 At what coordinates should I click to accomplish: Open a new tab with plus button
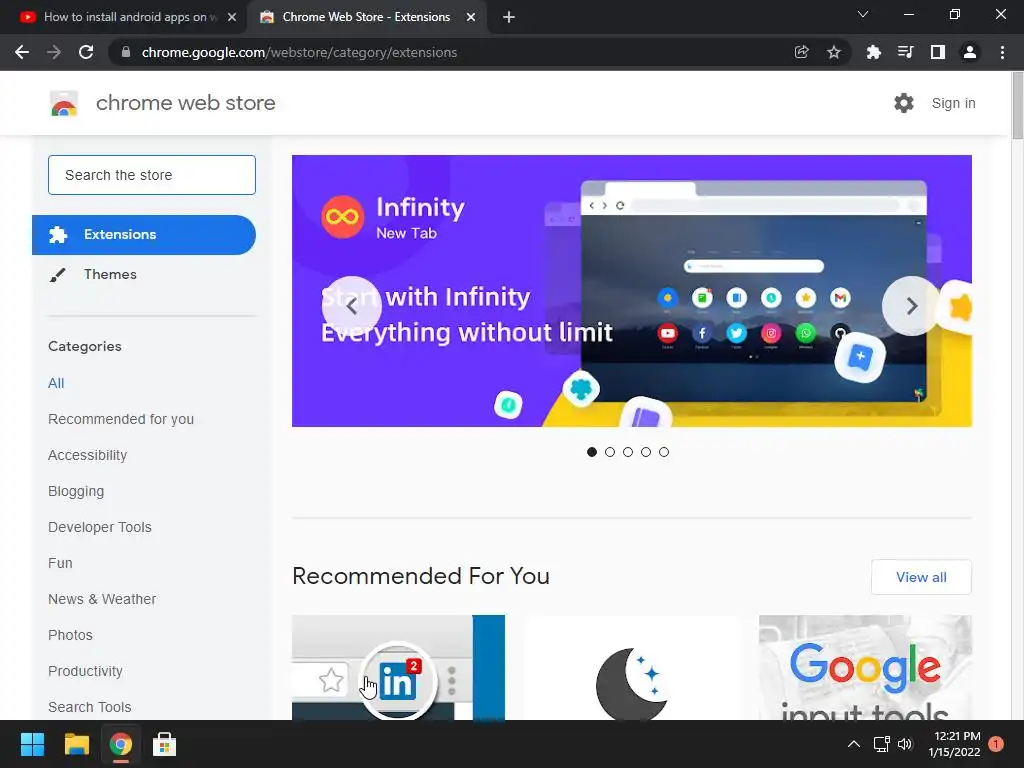point(509,17)
